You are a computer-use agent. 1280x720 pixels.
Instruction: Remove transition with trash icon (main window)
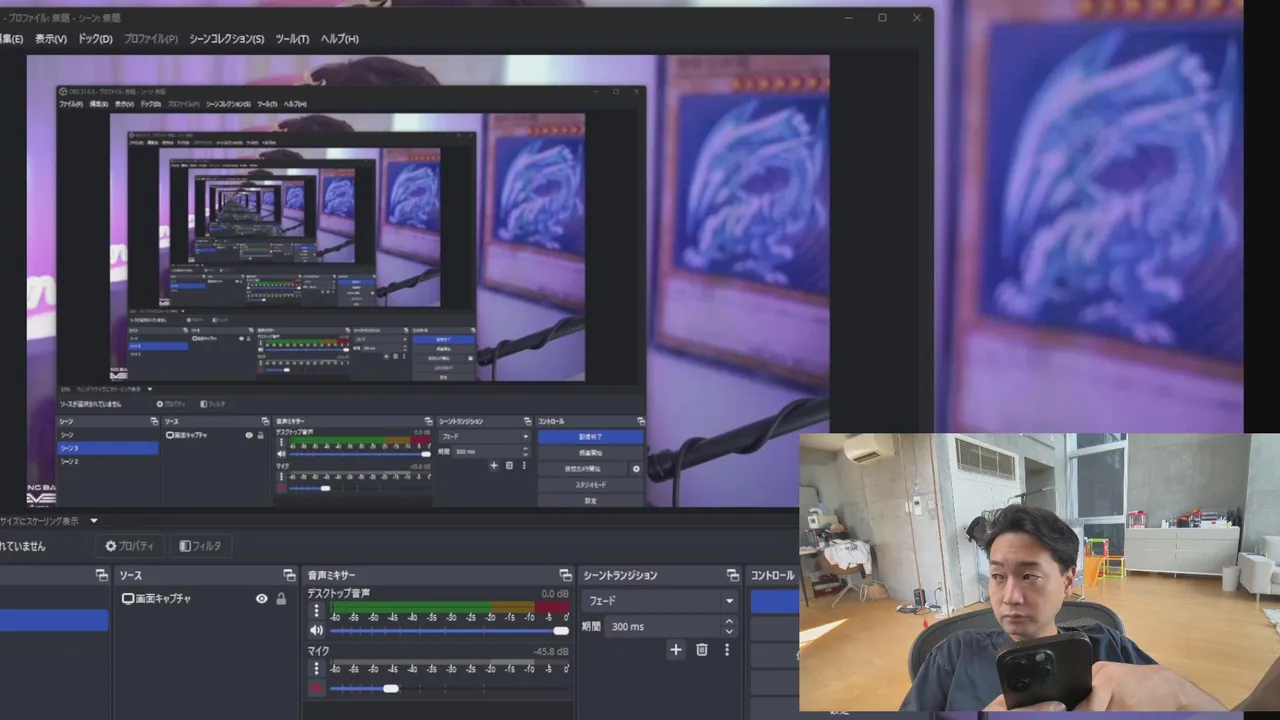[702, 650]
